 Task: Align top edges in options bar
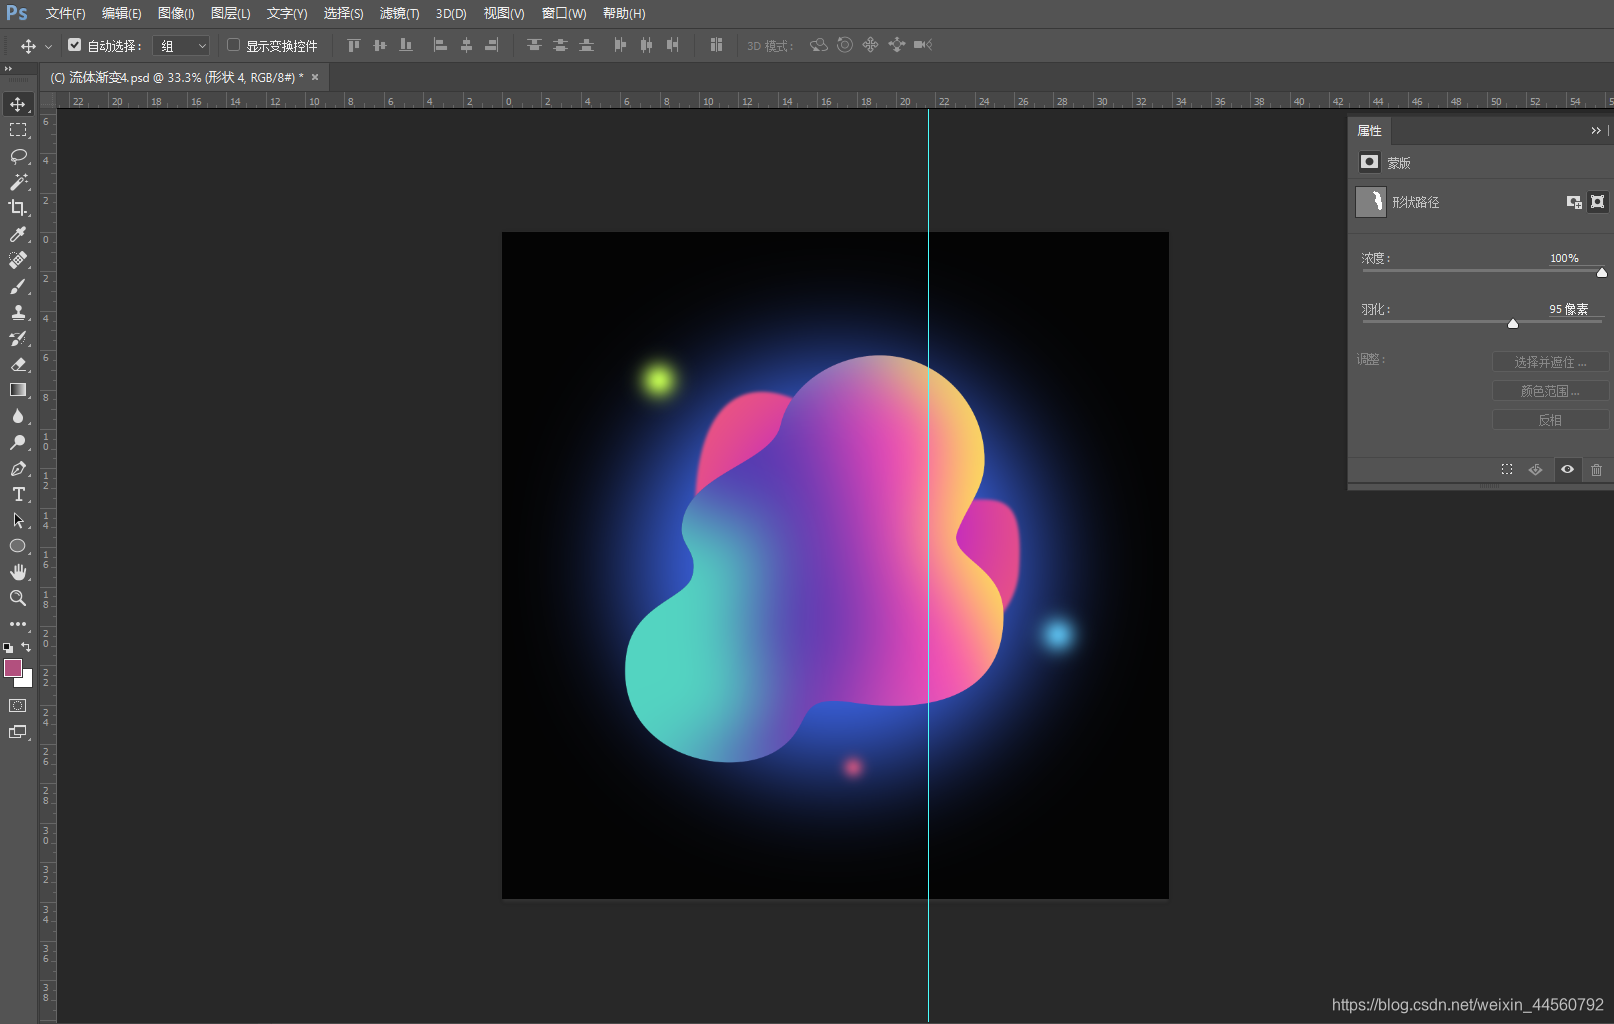coord(353,45)
